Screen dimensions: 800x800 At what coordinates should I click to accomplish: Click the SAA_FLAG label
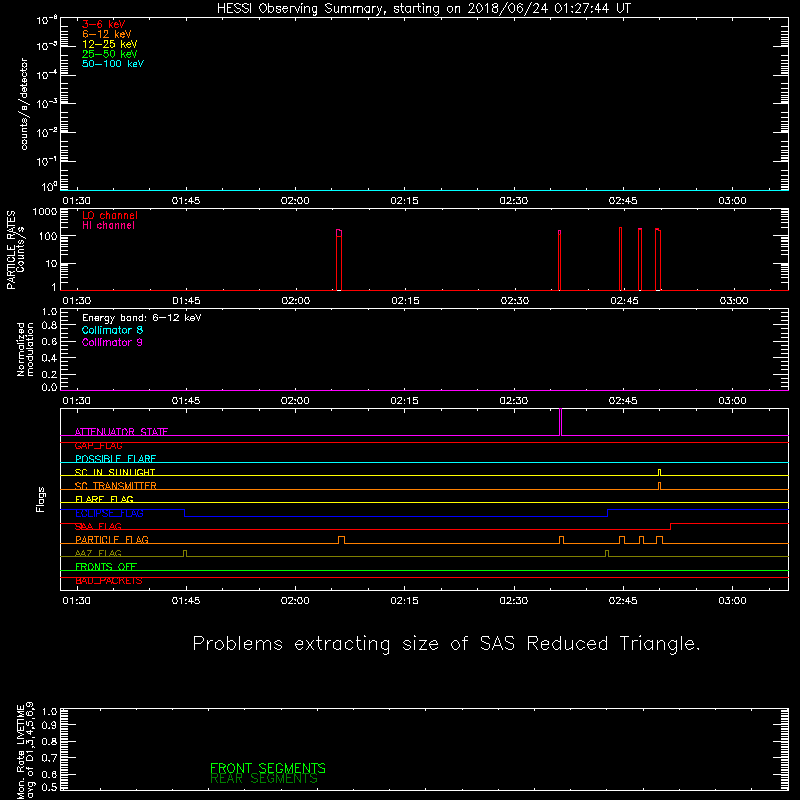(x=98, y=527)
